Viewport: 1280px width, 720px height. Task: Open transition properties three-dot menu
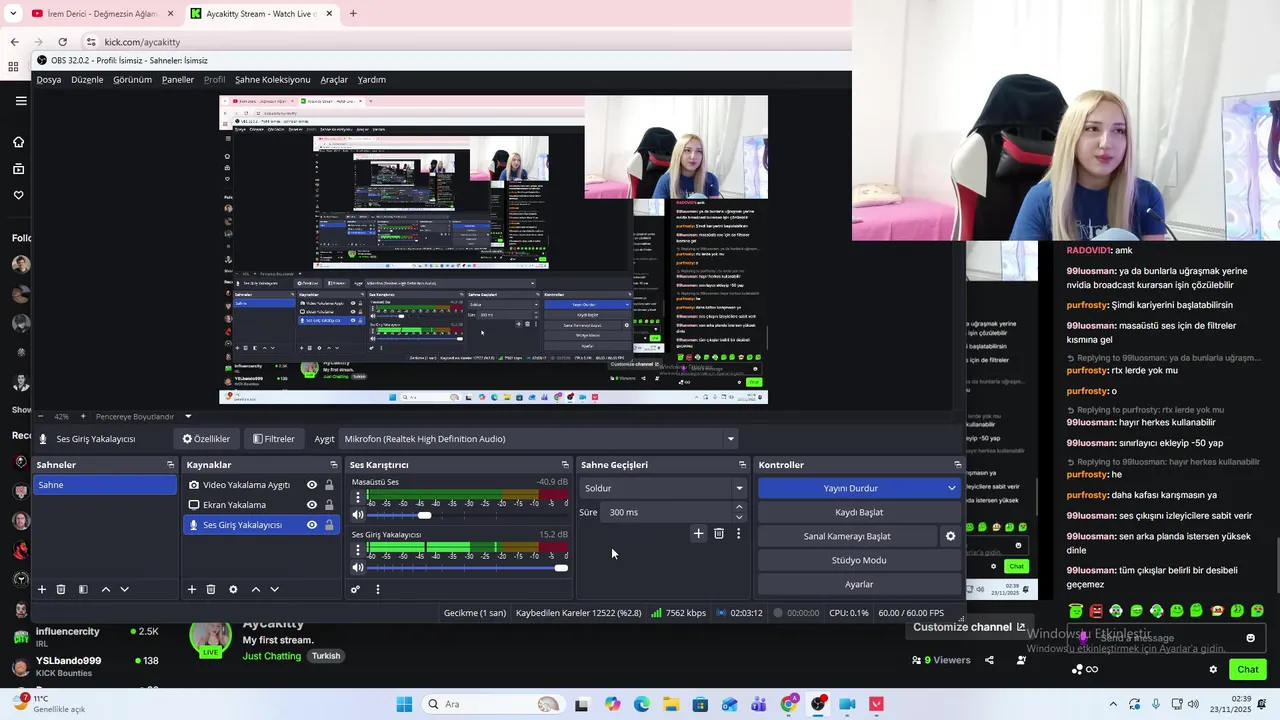[x=739, y=534]
